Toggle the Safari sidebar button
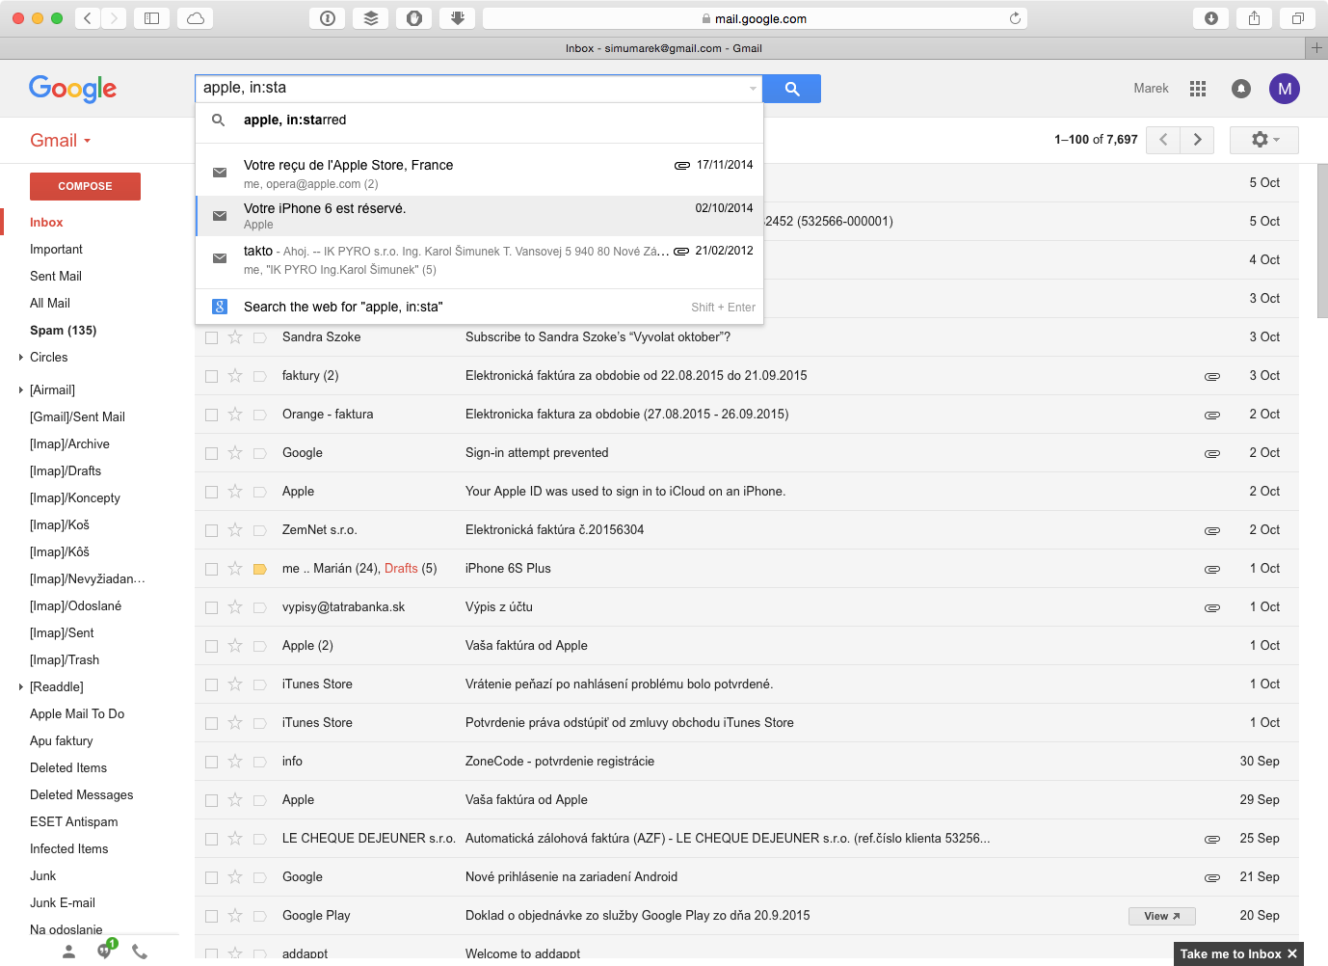1328x966 pixels. (x=152, y=18)
